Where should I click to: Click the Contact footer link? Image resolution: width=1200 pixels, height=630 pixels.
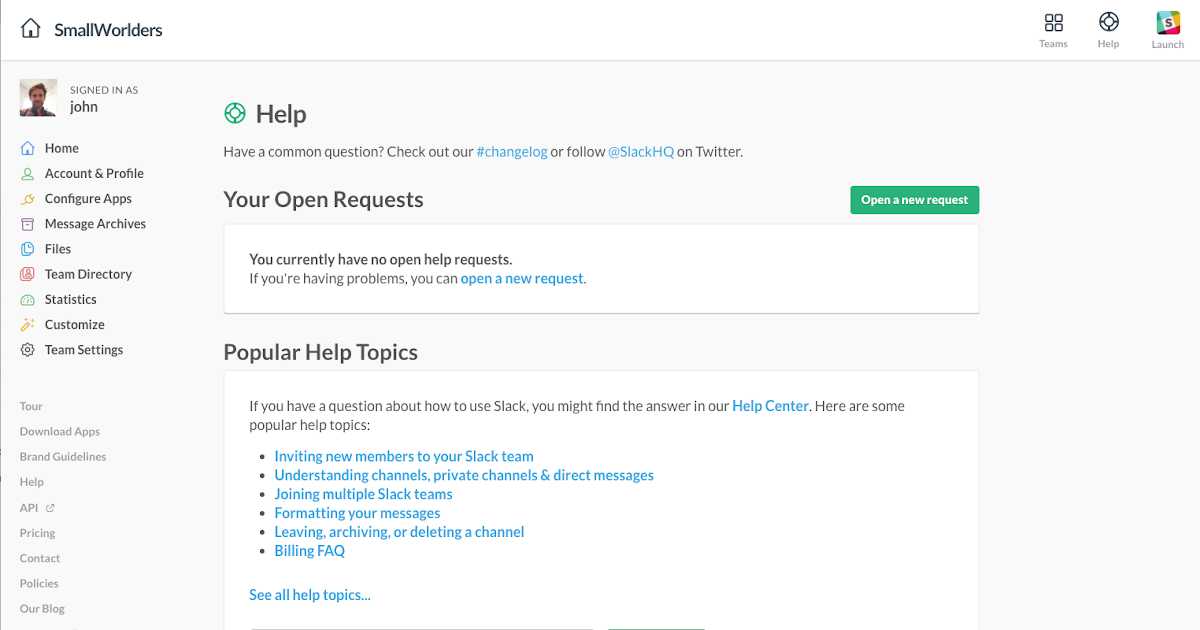[40, 558]
